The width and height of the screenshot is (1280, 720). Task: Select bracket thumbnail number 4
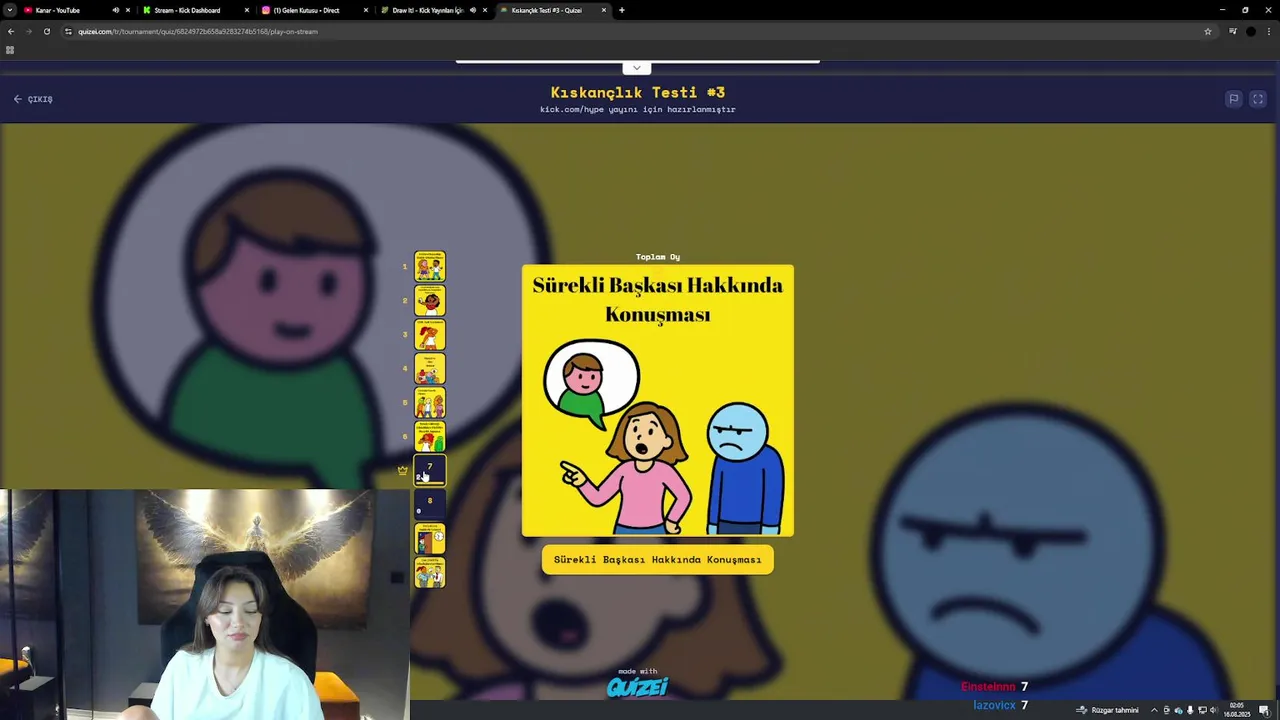coord(430,368)
